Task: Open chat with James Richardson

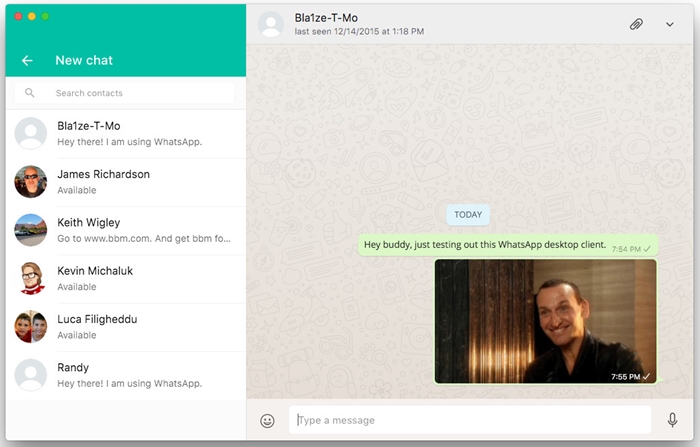Action: (x=130, y=181)
